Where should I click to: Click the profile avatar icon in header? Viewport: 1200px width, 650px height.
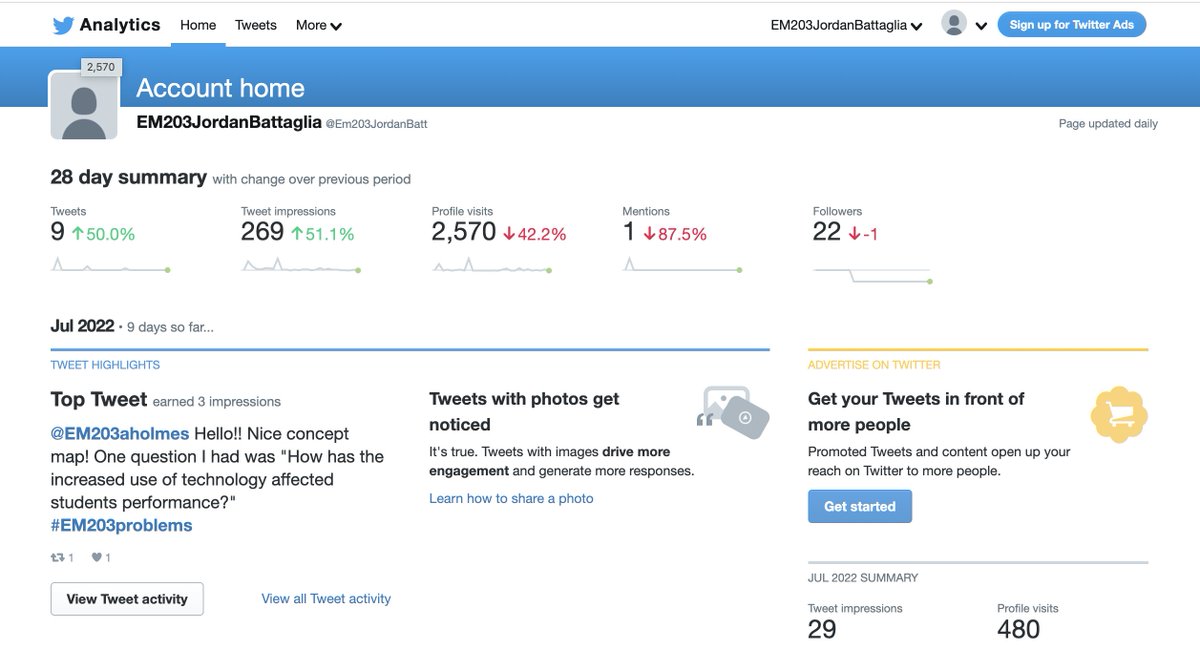pos(954,24)
